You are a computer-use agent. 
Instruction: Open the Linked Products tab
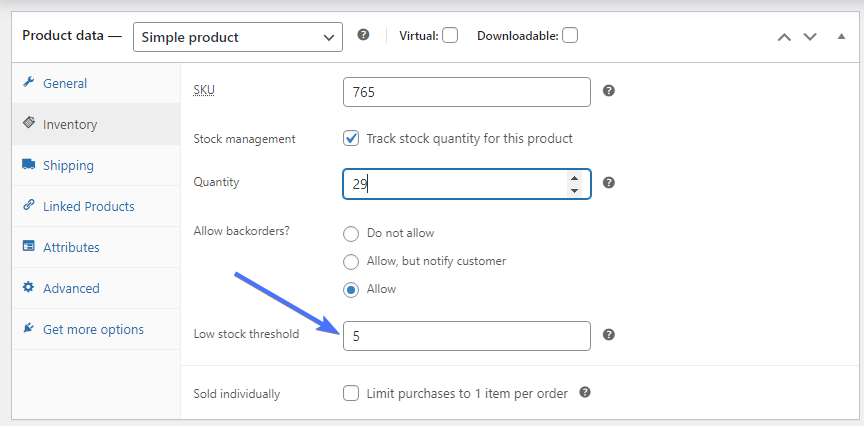click(x=88, y=206)
